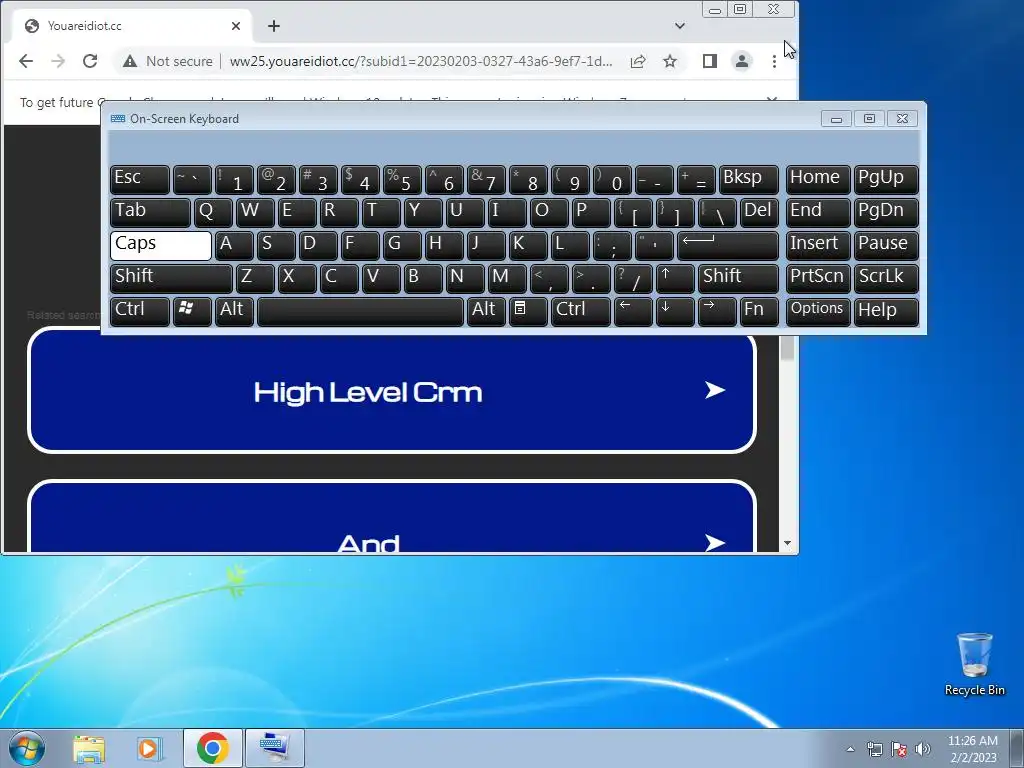Image resolution: width=1024 pixels, height=768 pixels.
Task: Open Chrome three-dot menu
Action: point(774,61)
